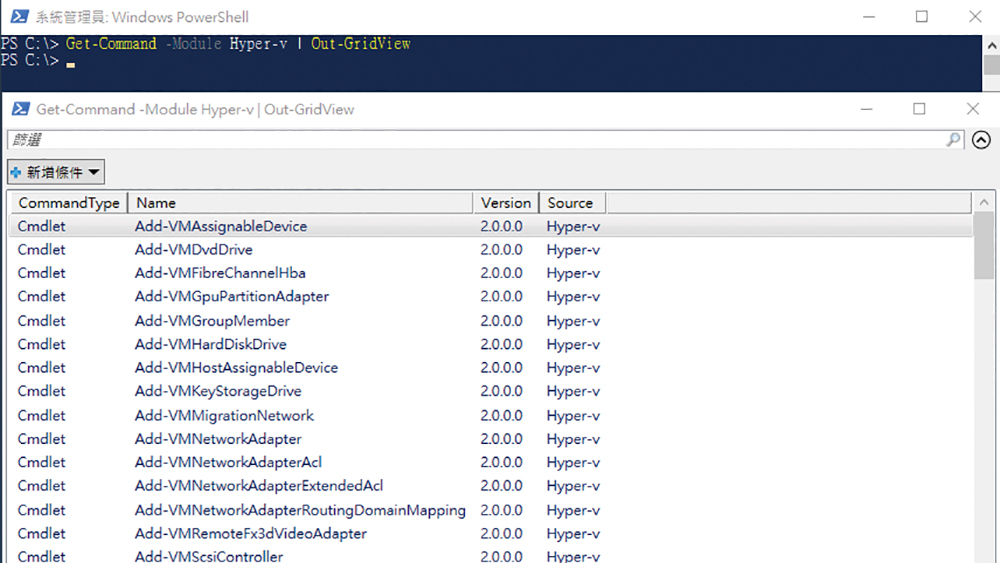Minimize the Out-GridView window
The width and height of the screenshot is (1000, 563).
(866, 109)
